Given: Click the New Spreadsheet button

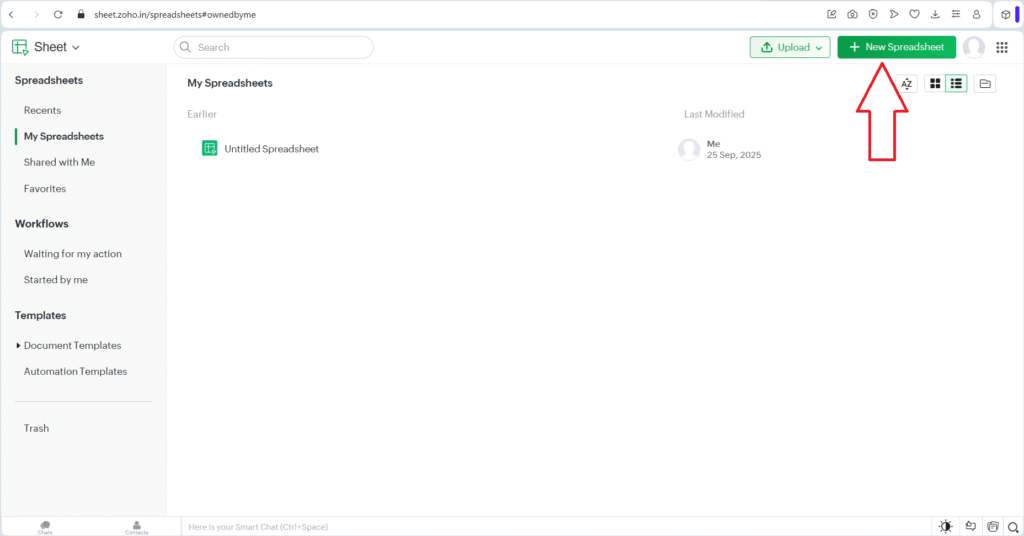Looking at the screenshot, I should [897, 47].
